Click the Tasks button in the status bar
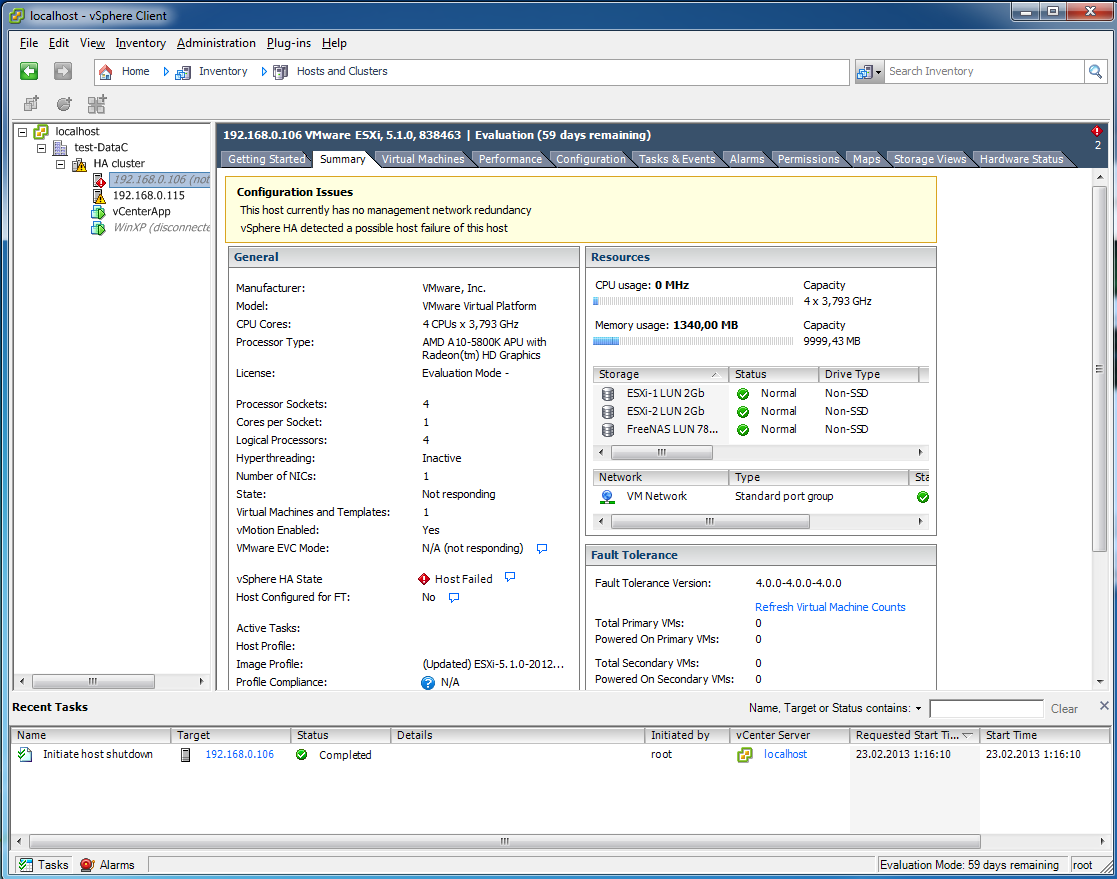Screen dimensions: 1117x879 click(x=44, y=865)
